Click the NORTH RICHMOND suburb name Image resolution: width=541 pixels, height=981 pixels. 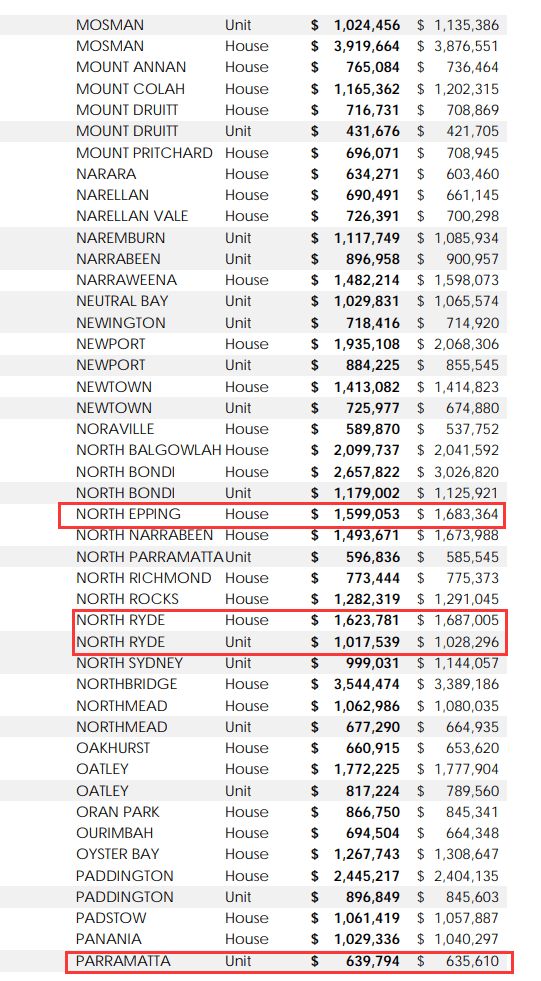(x=144, y=578)
